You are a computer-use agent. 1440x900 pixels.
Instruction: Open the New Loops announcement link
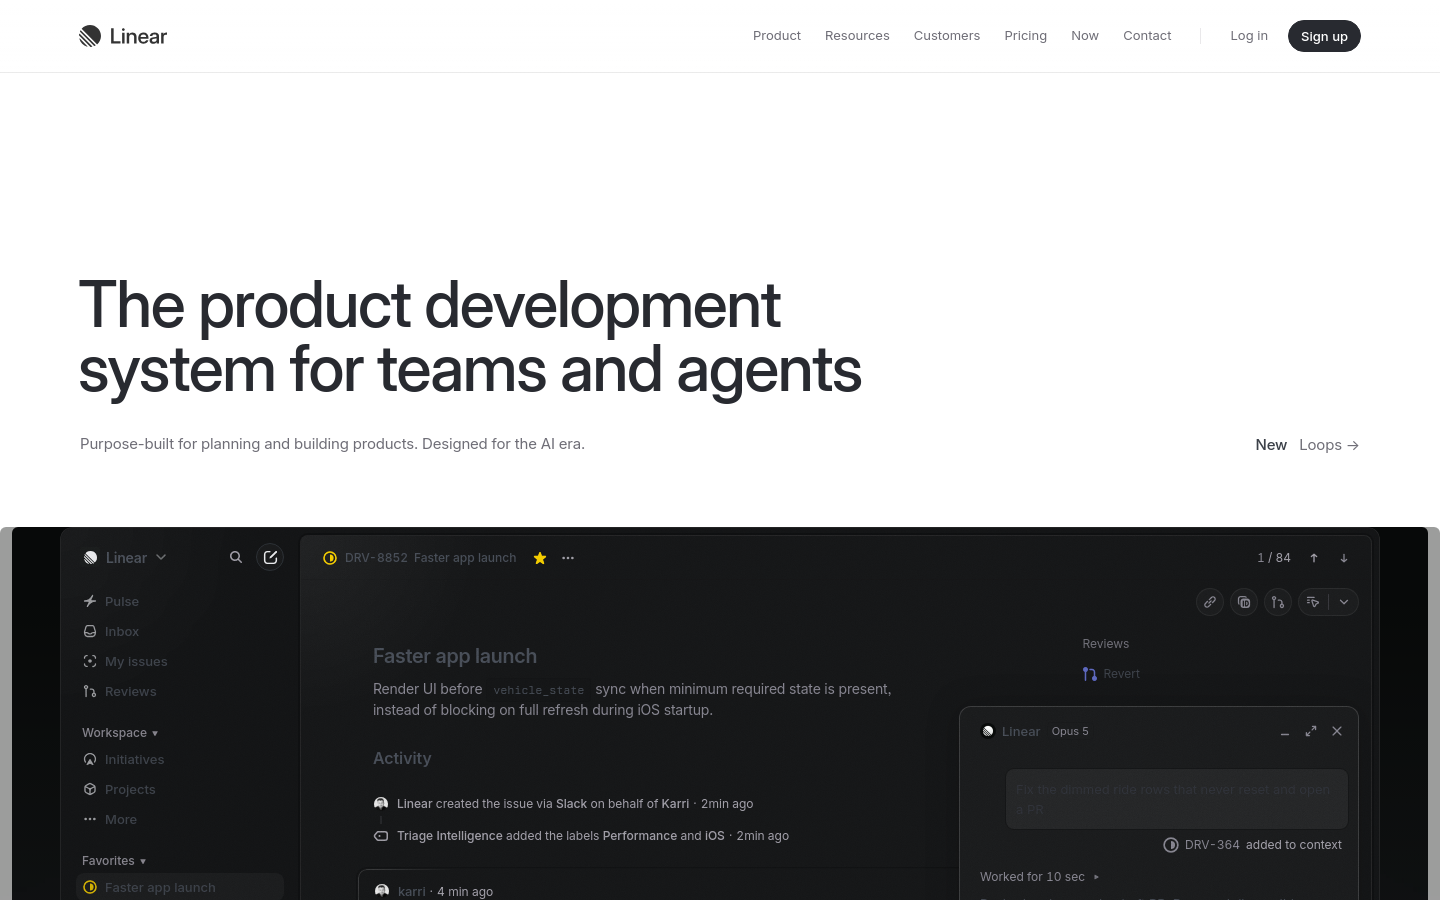point(1308,445)
